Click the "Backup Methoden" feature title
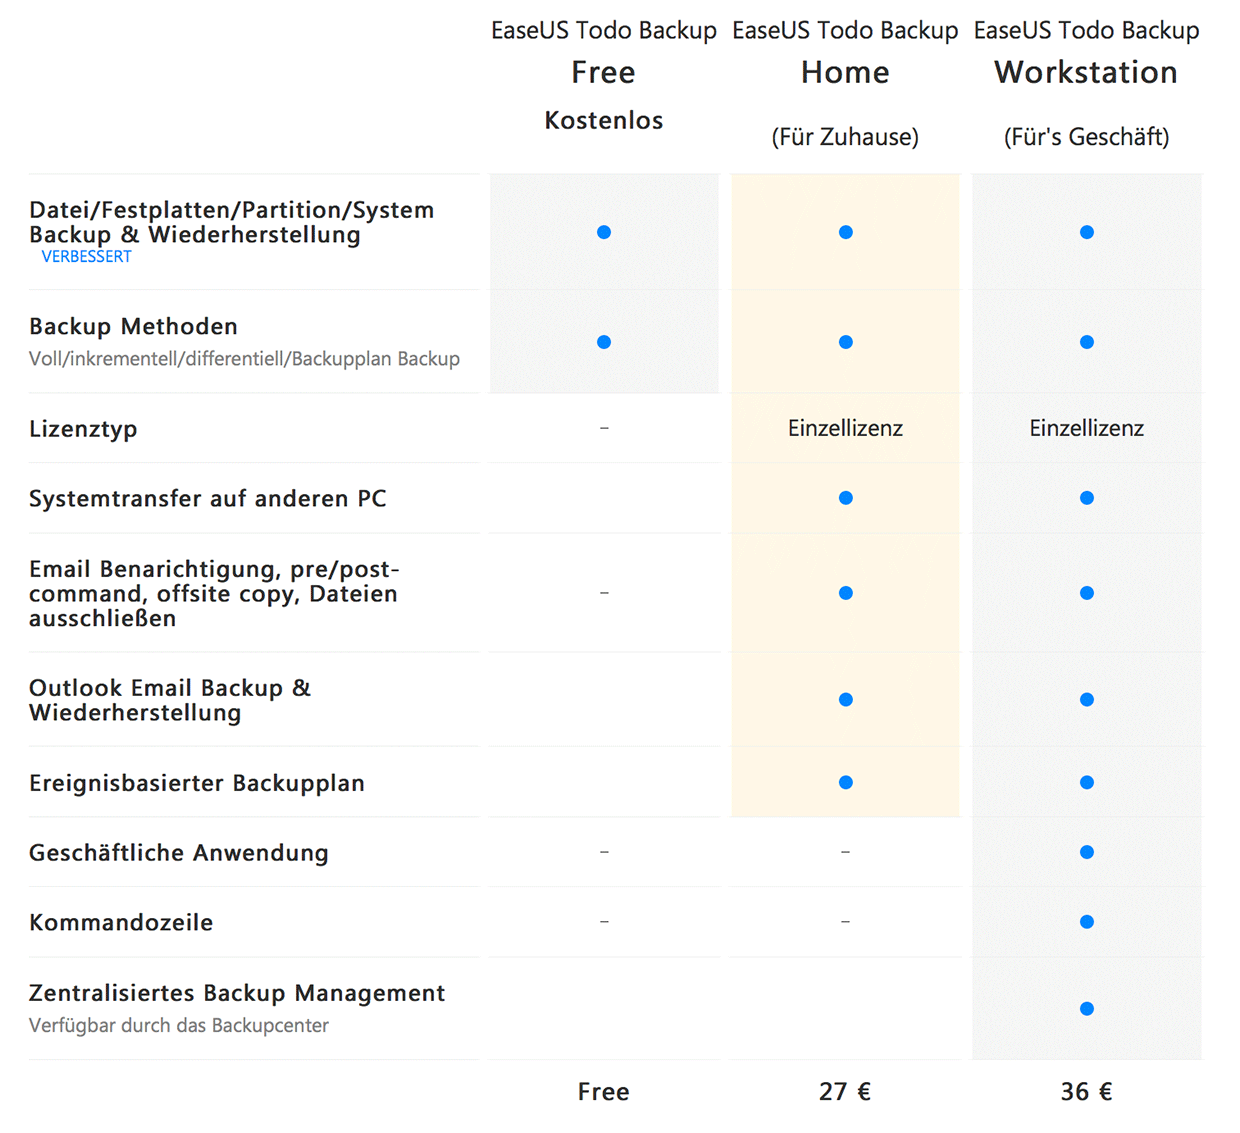 click(x=134, y=326)
